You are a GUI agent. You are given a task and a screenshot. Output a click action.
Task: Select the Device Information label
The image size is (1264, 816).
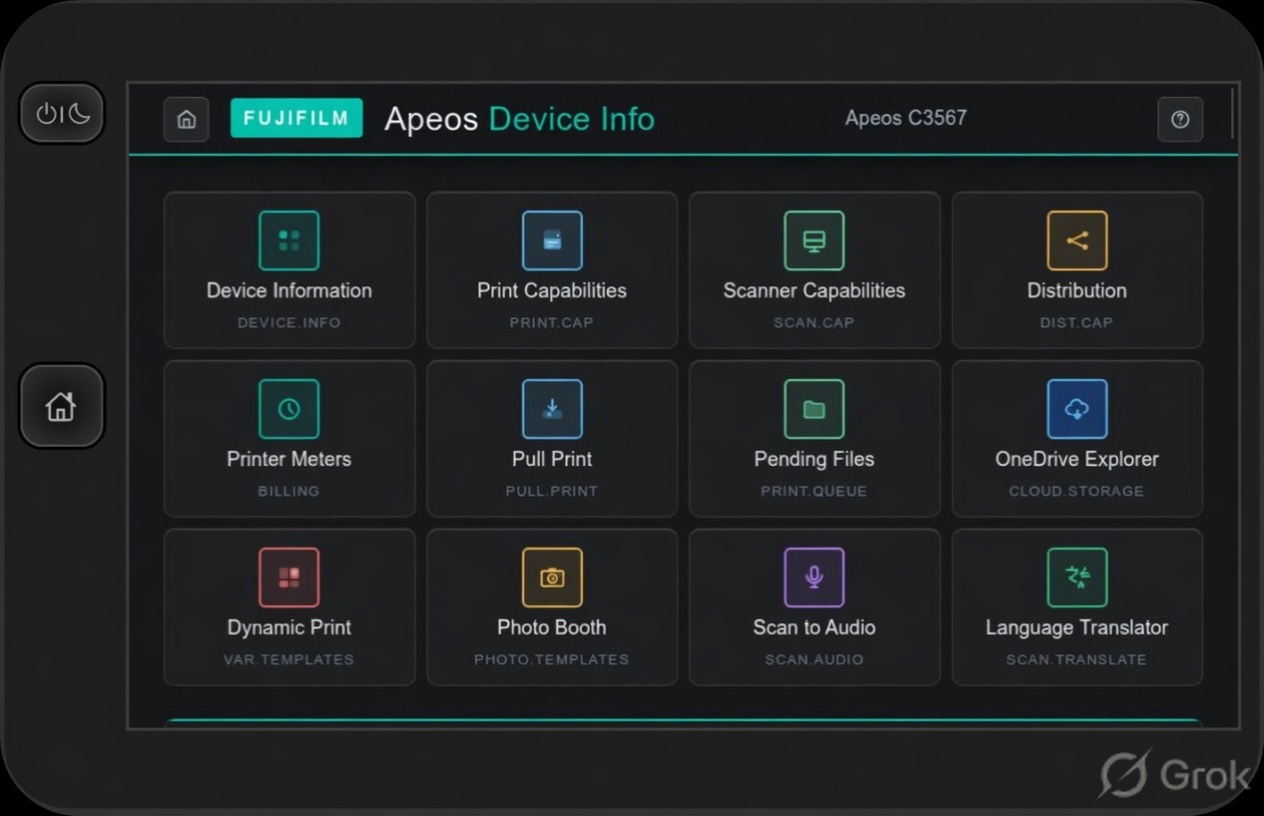pos(289,291)
